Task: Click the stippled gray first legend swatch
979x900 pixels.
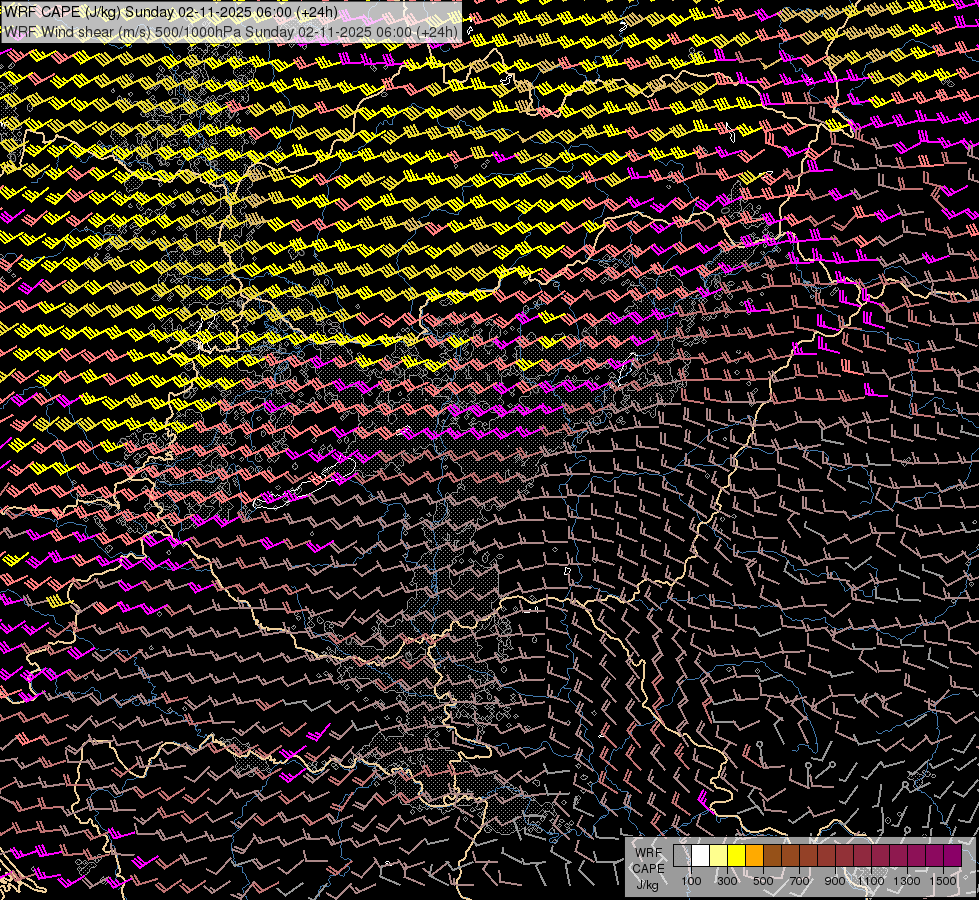Action: point(682,856)
